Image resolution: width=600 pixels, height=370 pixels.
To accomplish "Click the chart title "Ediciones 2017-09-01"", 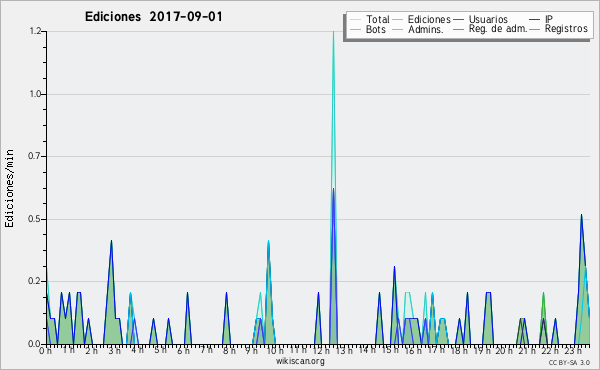I will tap(153, 17).
